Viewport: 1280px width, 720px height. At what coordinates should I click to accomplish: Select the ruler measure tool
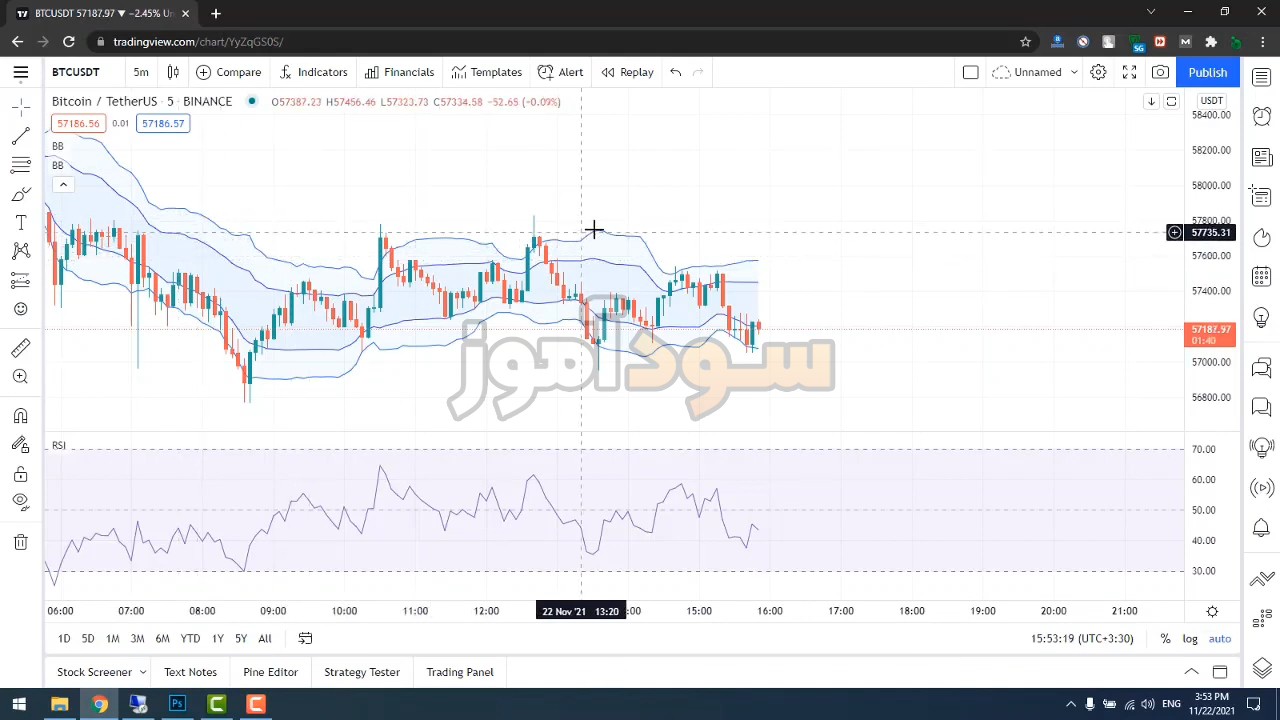(20, 347)
